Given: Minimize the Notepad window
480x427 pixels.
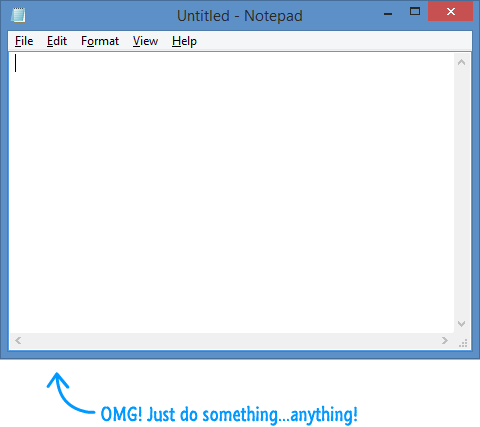Looking at the screenshot, I should (388, 14).
